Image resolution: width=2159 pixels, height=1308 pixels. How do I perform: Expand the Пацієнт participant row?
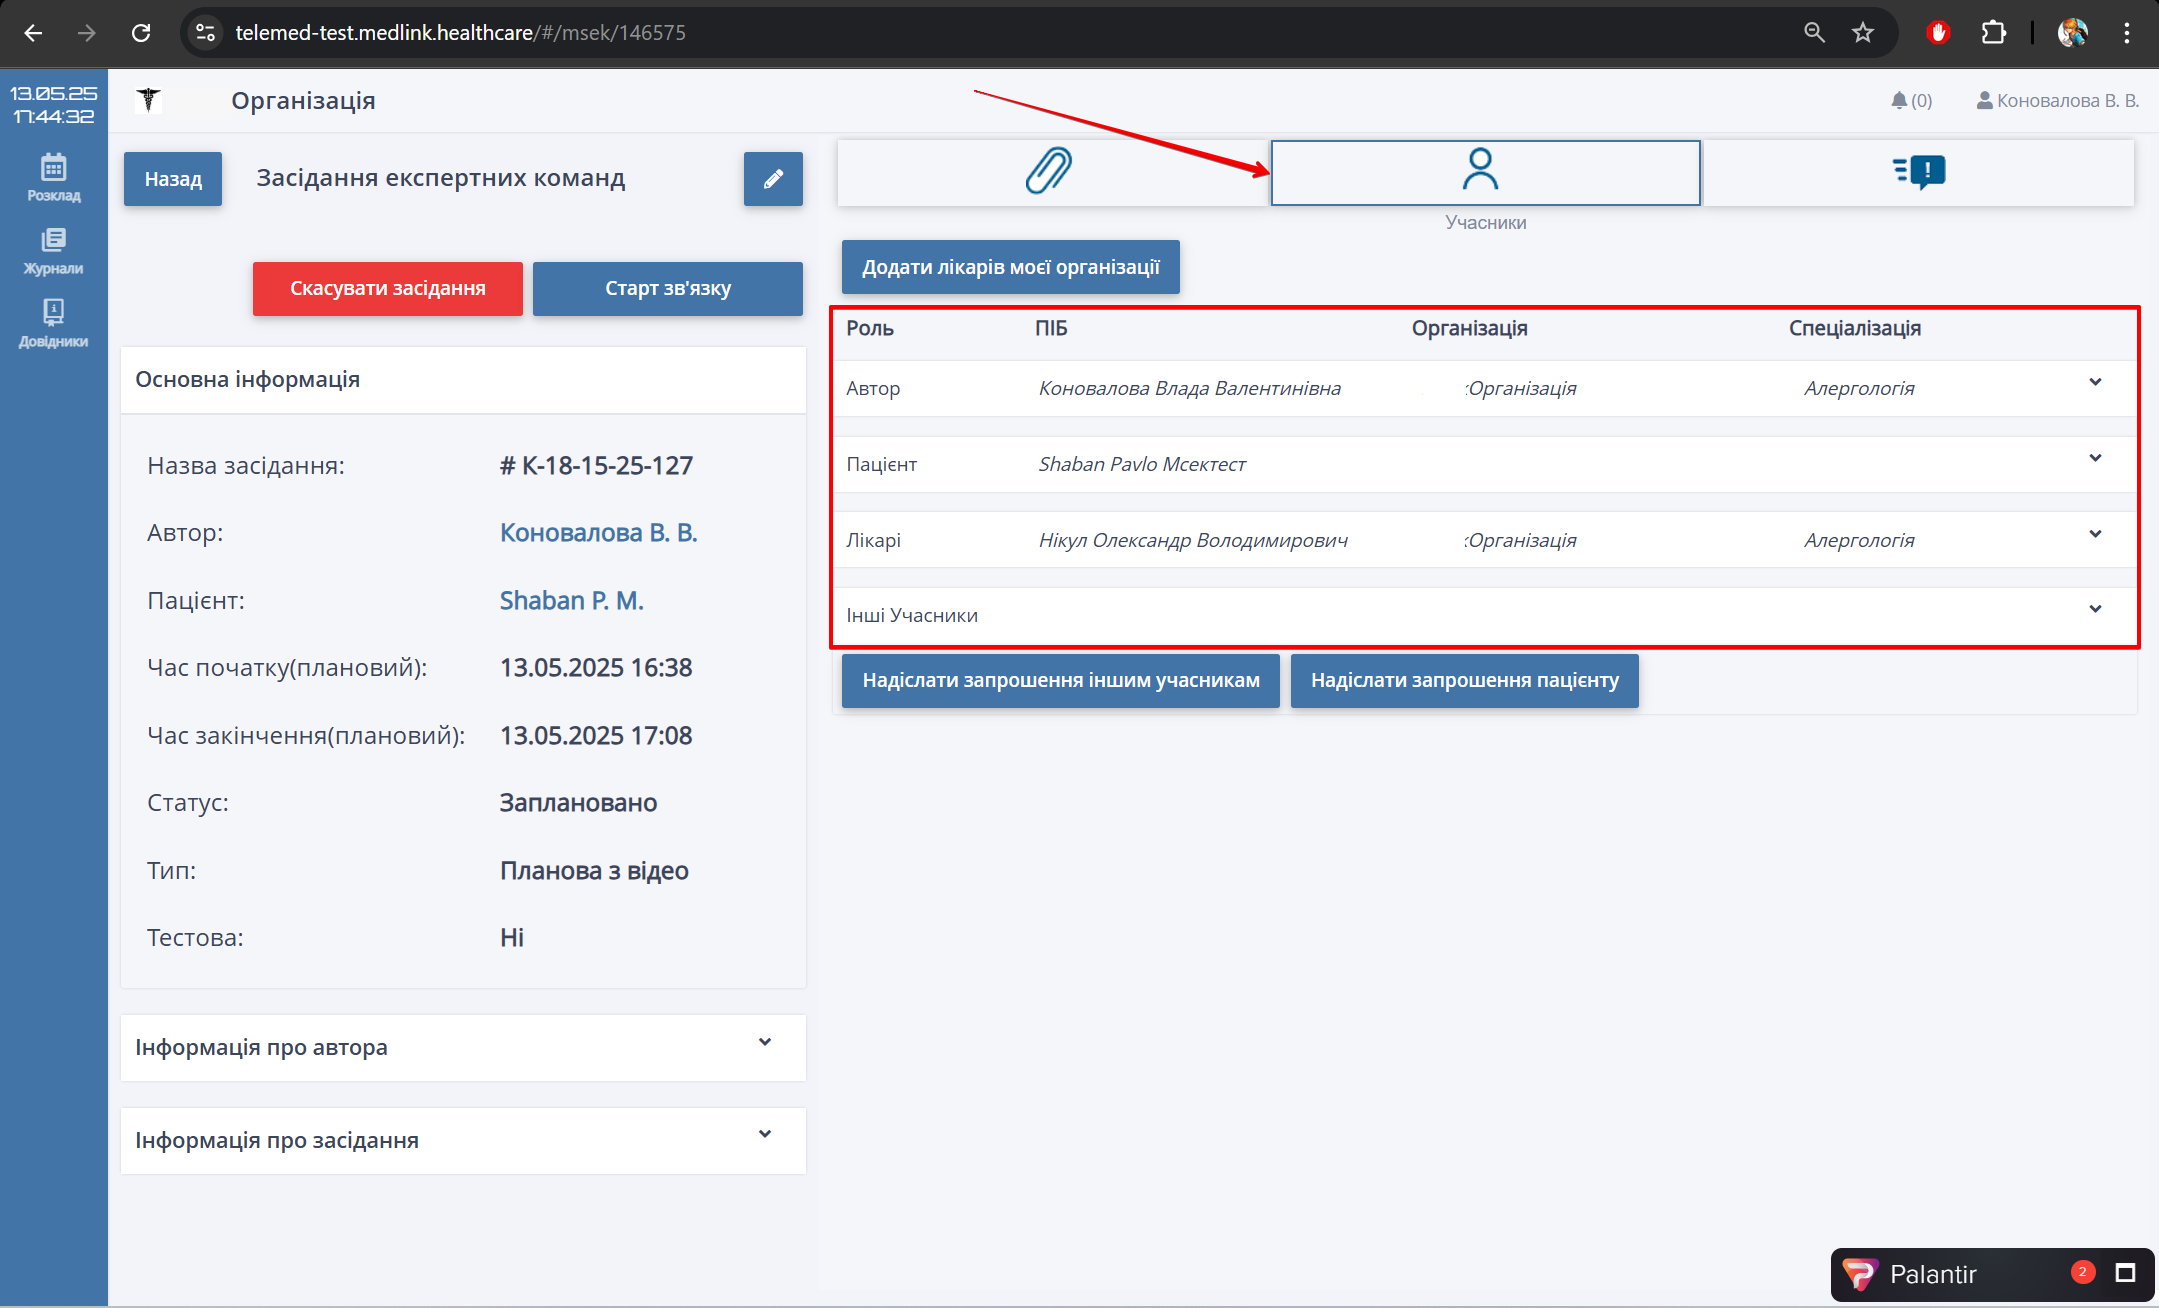(x=2095, y=458)
